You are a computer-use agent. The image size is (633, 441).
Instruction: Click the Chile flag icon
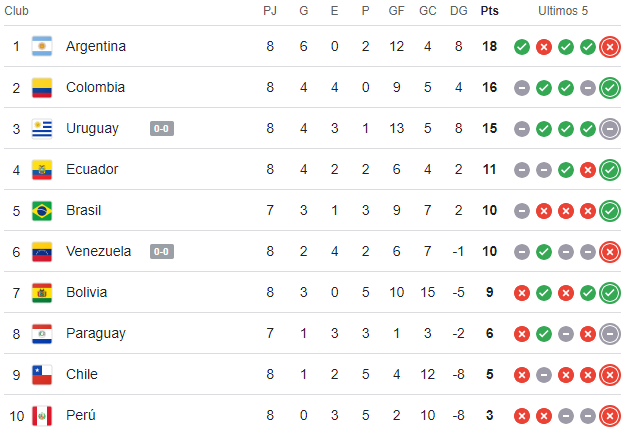(41, 374)
